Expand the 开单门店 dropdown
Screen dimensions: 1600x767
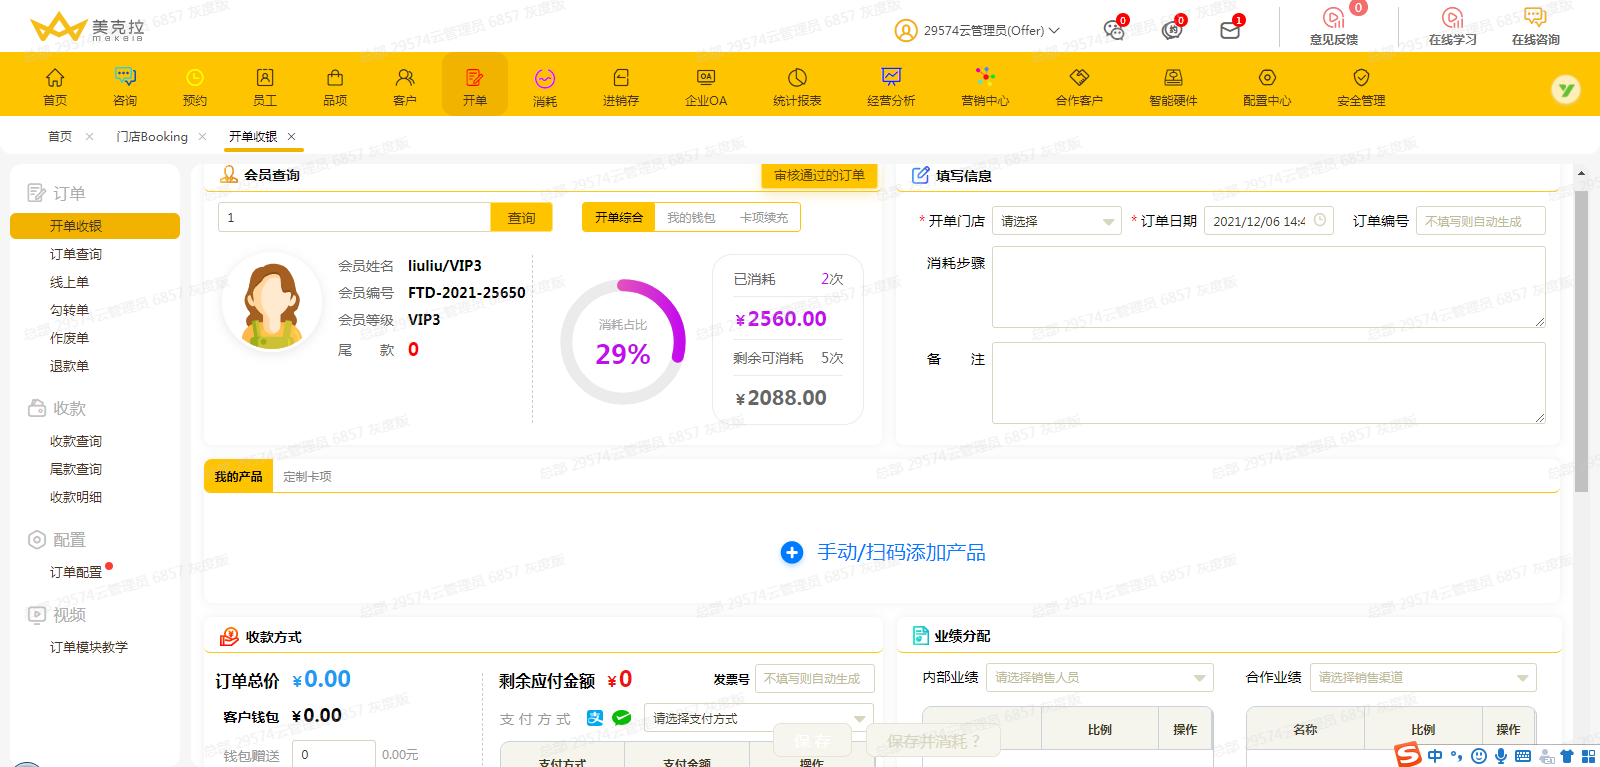coord(1057,221)
